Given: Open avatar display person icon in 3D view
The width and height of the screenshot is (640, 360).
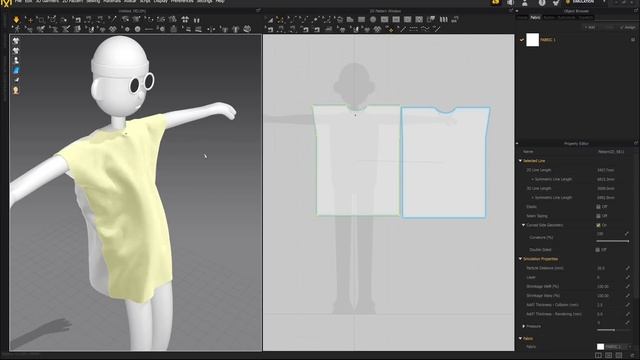Looking at the screenshot, I should click(16, 60).
